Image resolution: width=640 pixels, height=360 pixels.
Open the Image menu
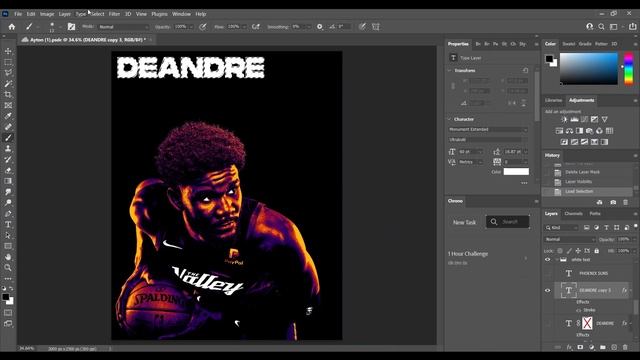(x=47, y=14)
